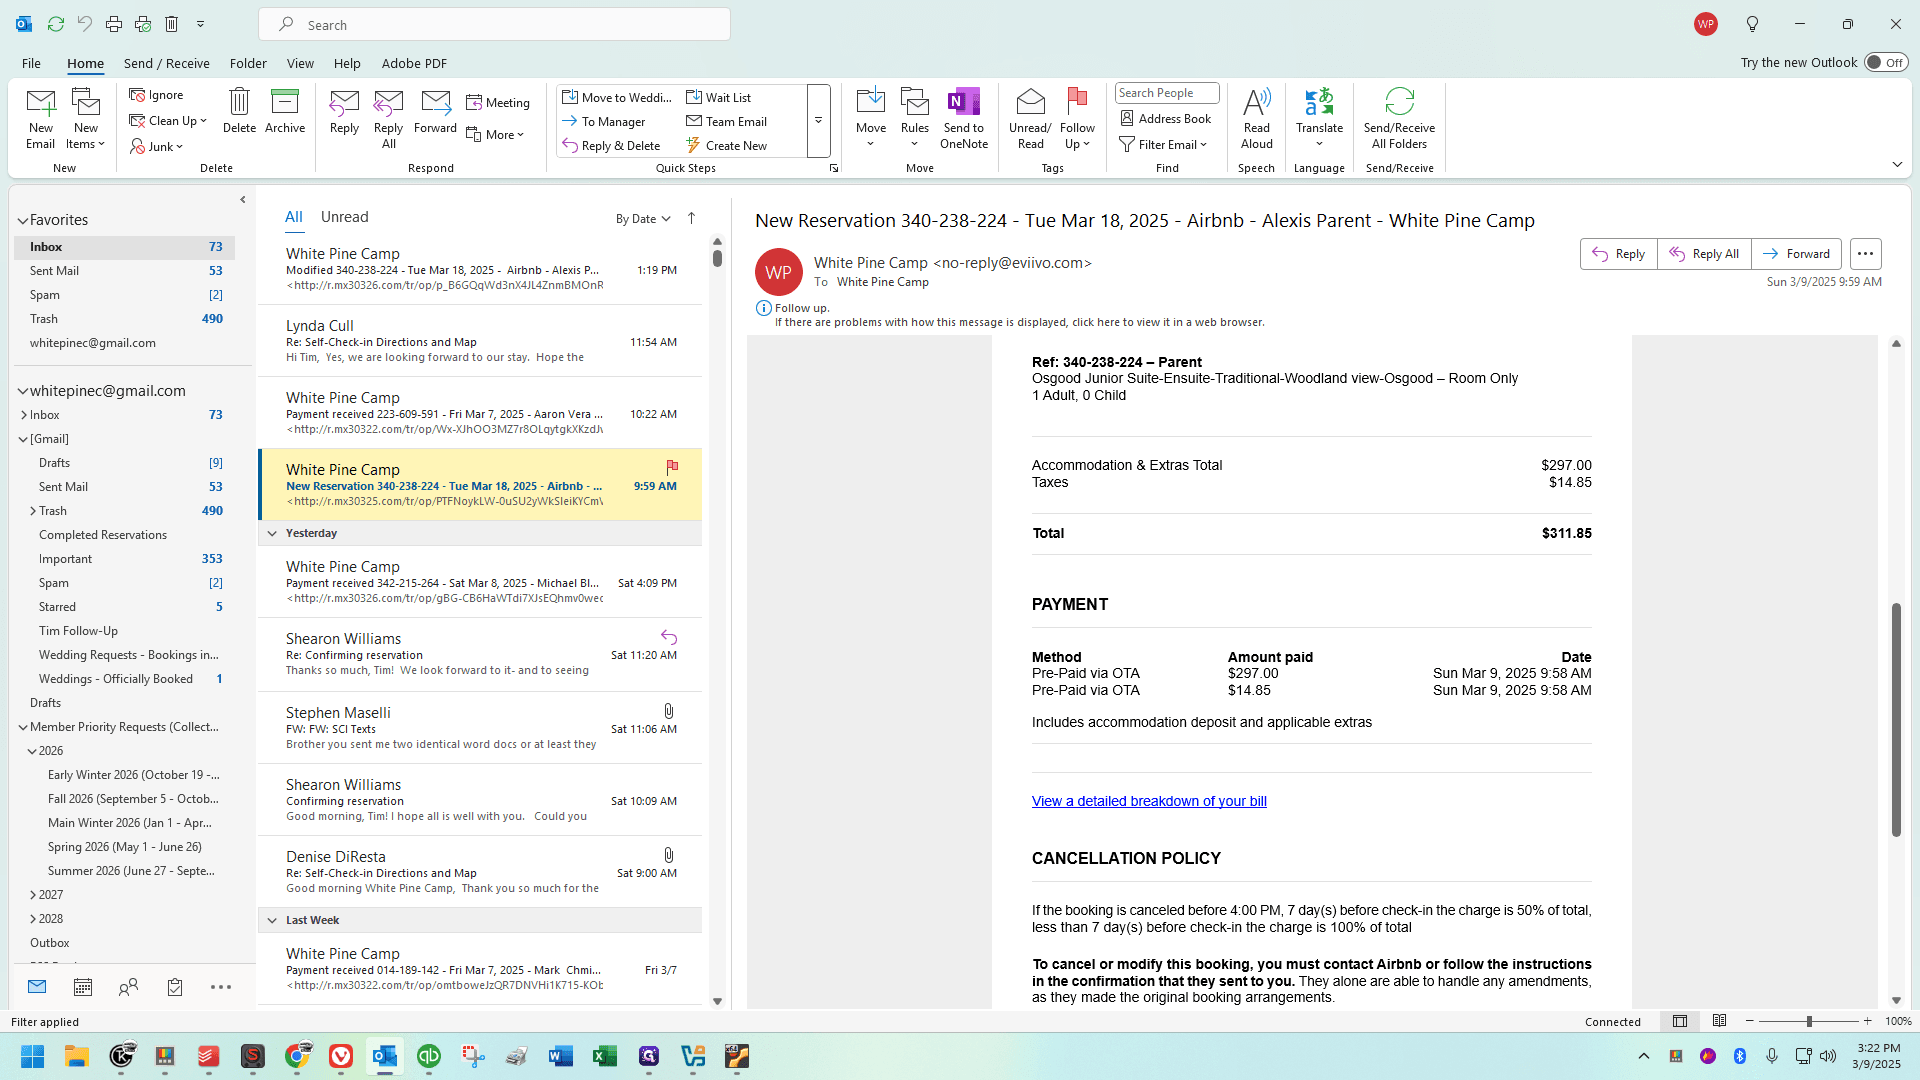Open the Address Book
1920x1080 pixels.
tap(1166, 119)
